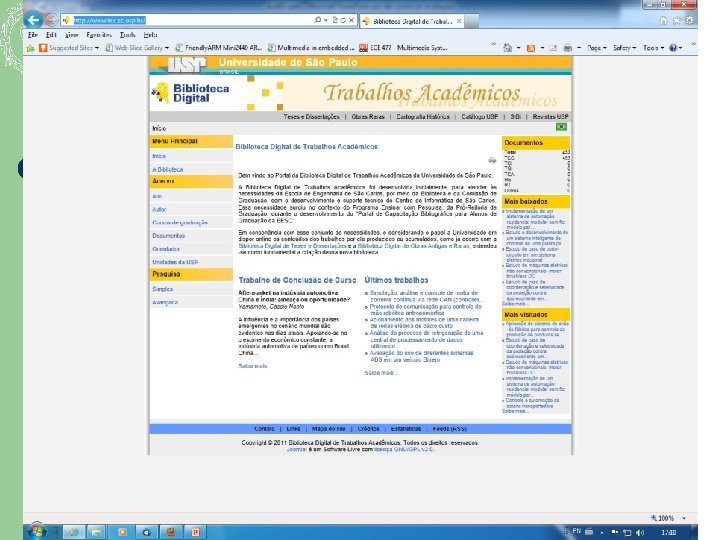Click the Read Mail icon in the command bar
The width and height of the screenshot is (720, 540).
click(x=553, y=48)
